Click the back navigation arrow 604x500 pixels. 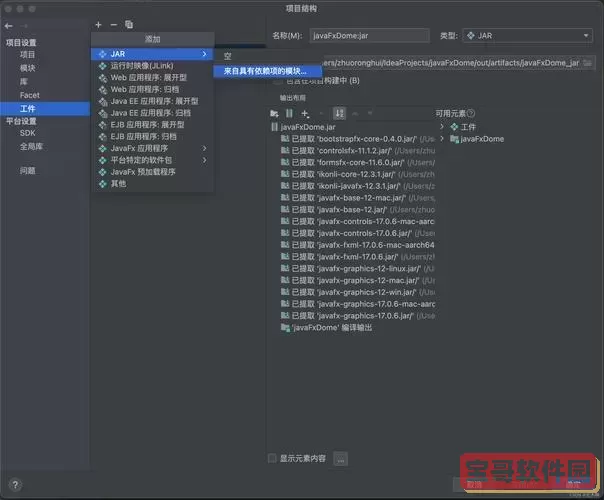(9, 26)
